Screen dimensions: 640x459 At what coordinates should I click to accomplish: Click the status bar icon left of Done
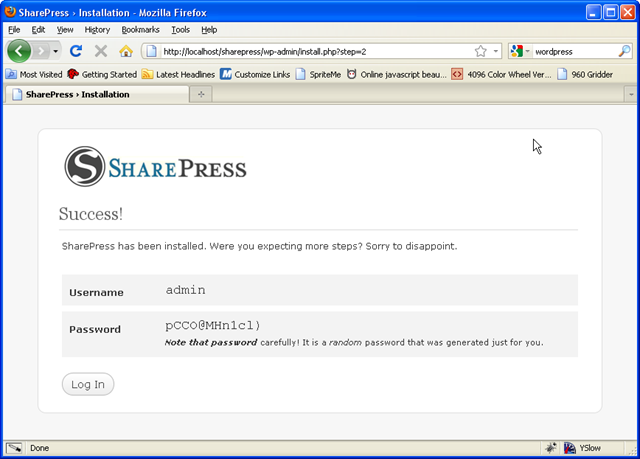pos(14,448)
